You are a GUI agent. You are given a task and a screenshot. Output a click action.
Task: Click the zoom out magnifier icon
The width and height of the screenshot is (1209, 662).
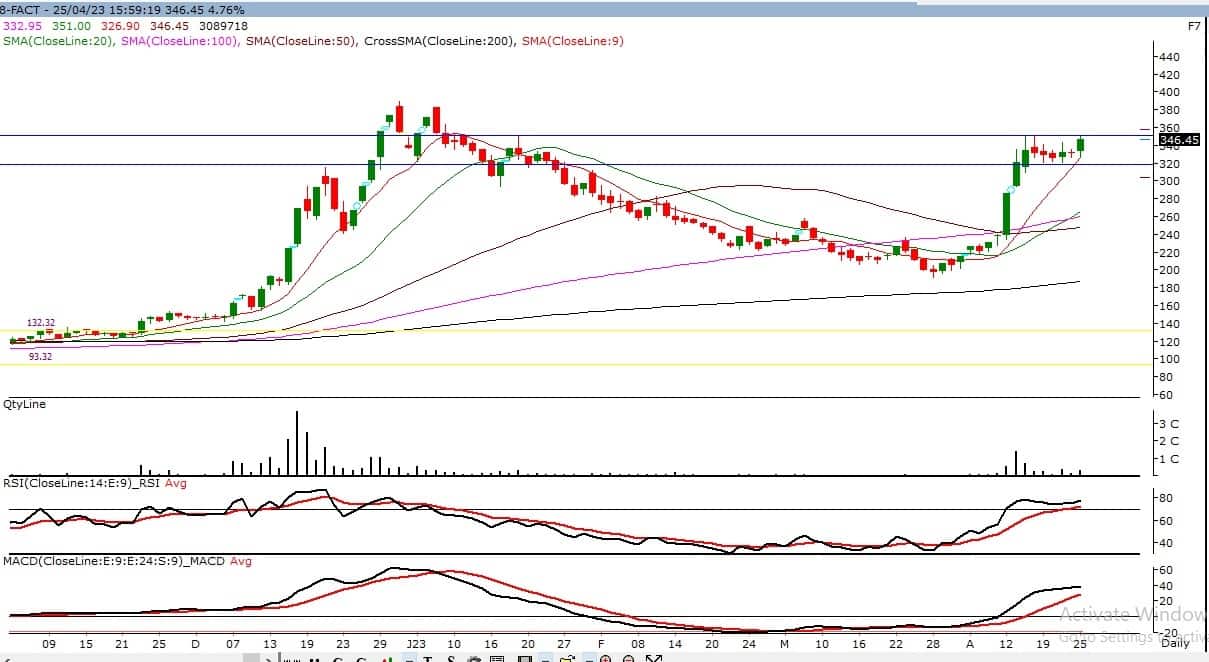(x=627, y=659)
